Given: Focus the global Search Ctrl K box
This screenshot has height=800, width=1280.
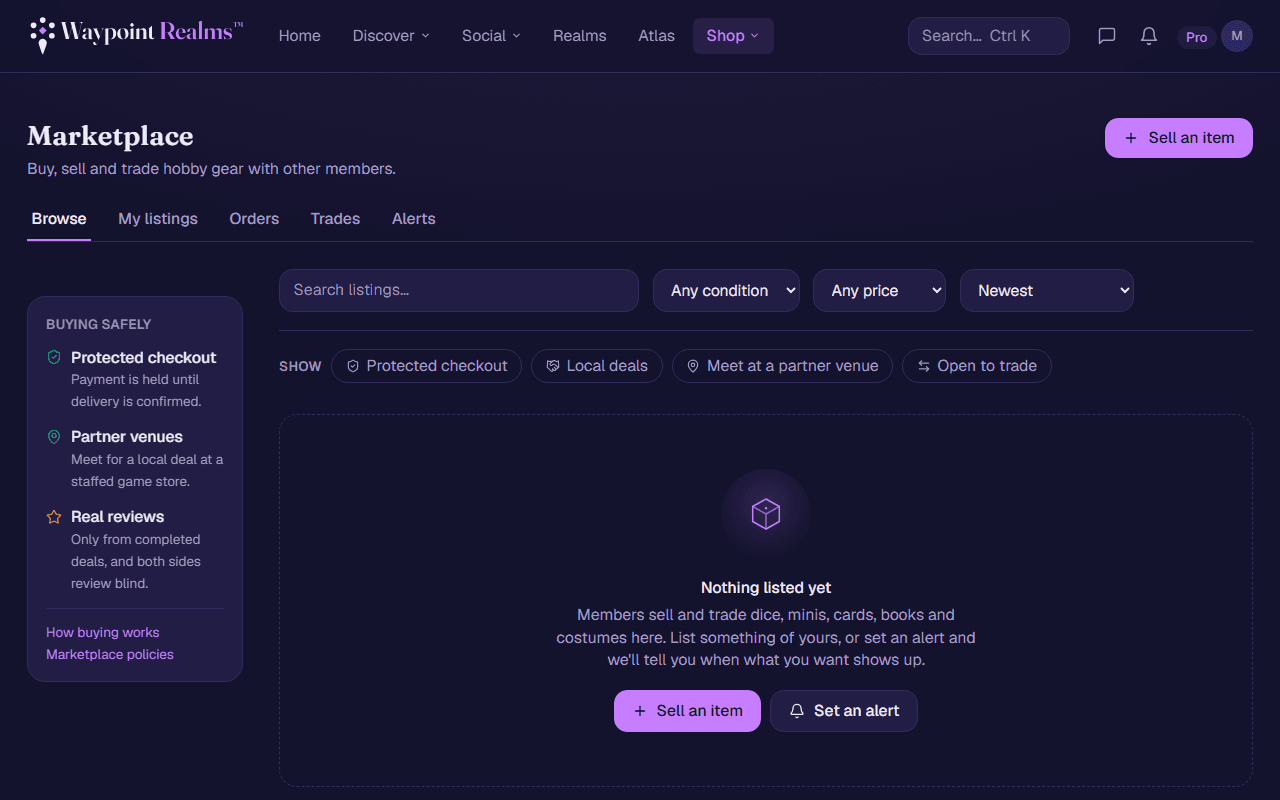Looking at the screenshot, I should 989,36.
